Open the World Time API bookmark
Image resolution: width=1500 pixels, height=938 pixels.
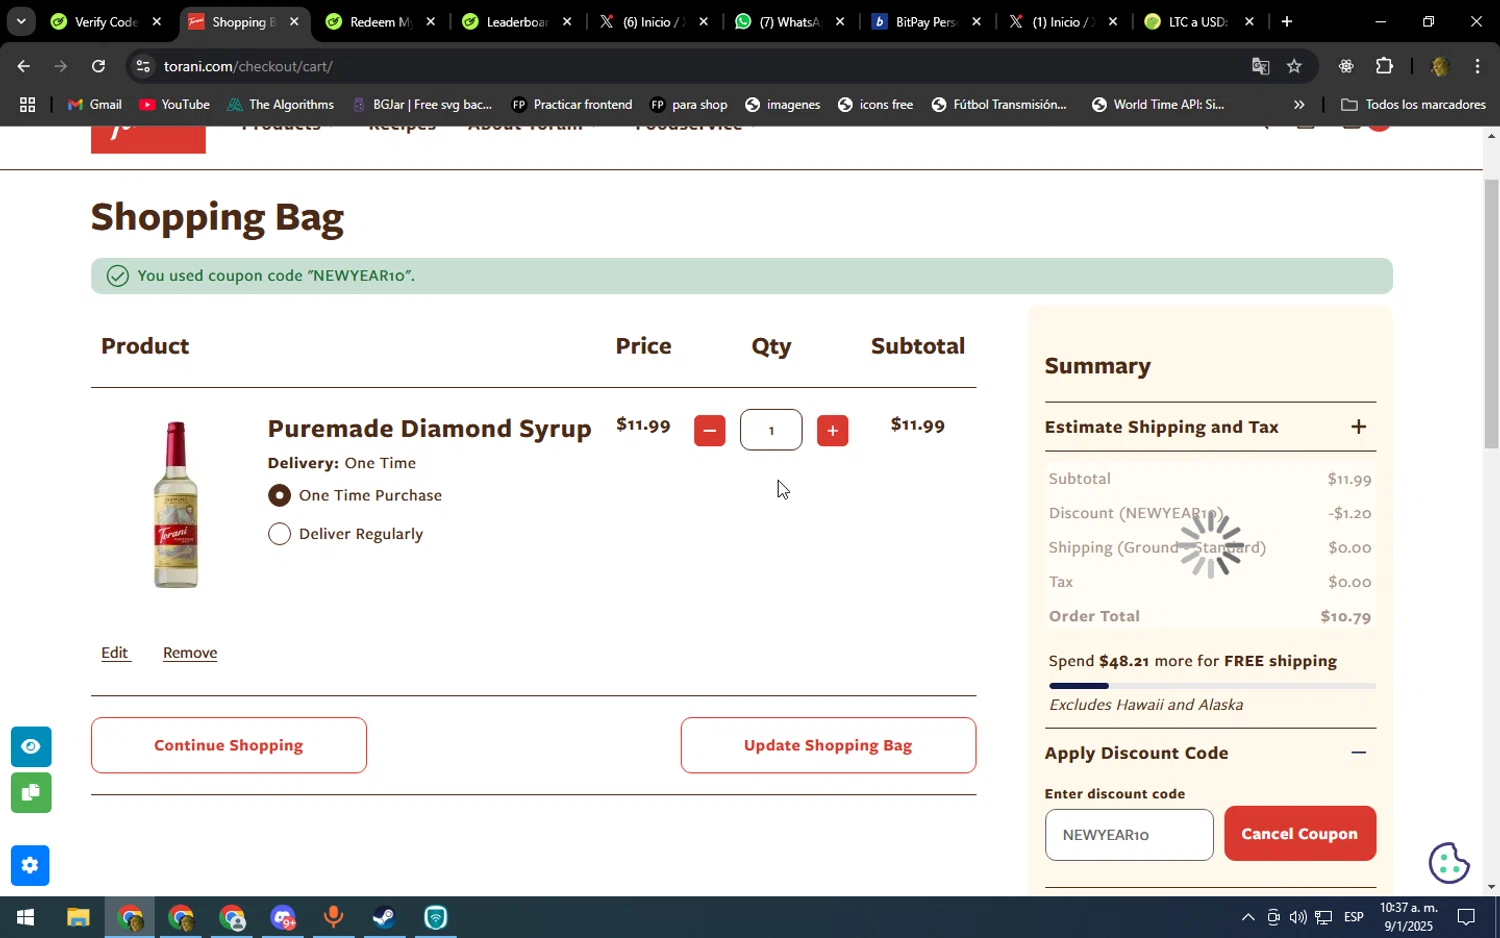click(x=1158, y=104)
